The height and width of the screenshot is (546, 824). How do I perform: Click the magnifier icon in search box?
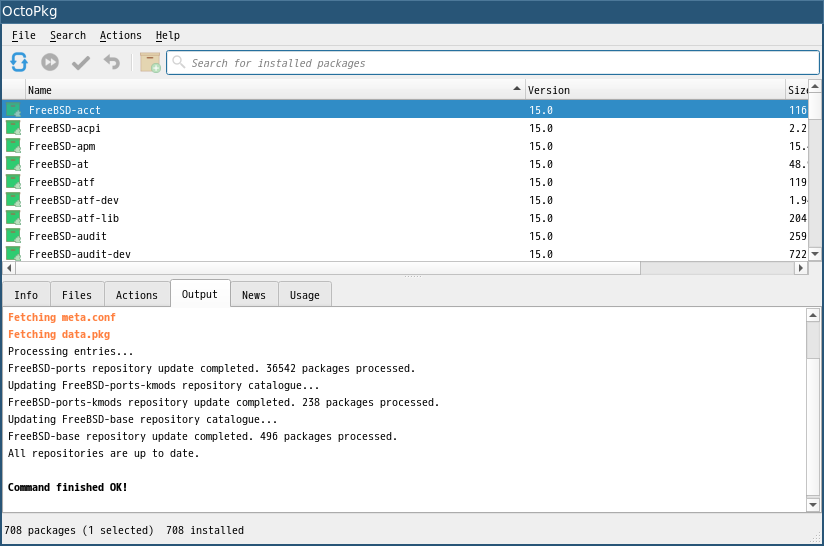pyautogui.click(x=179, y=62)
